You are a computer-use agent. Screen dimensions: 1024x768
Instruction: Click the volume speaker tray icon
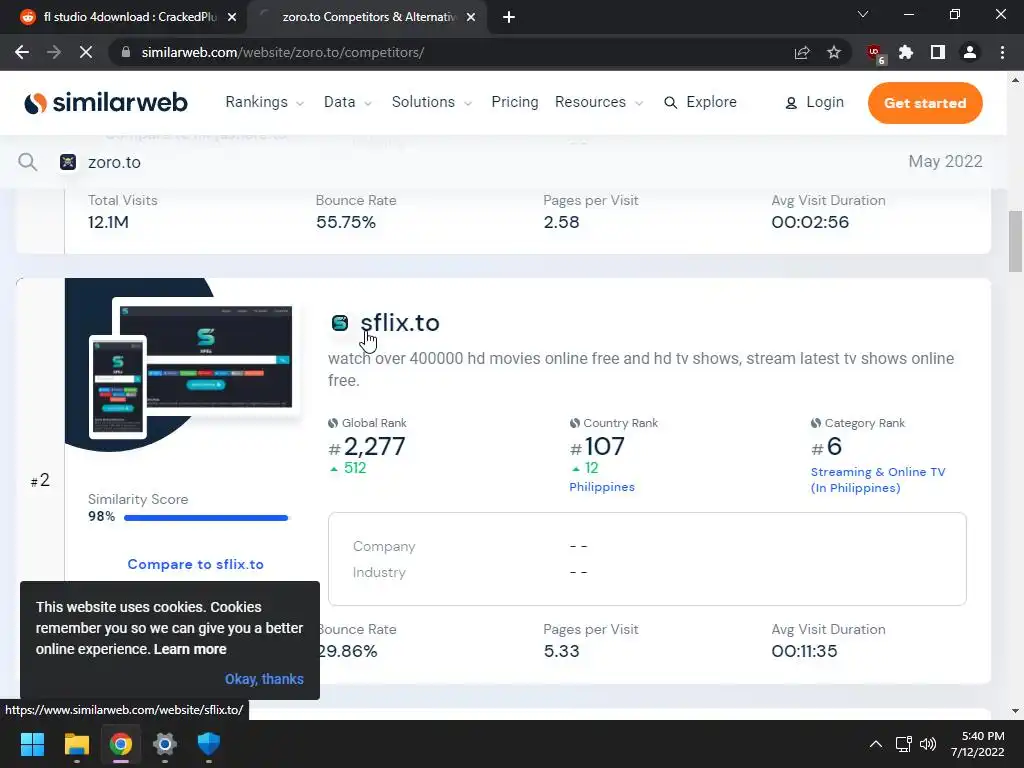[x=928, y=744]
